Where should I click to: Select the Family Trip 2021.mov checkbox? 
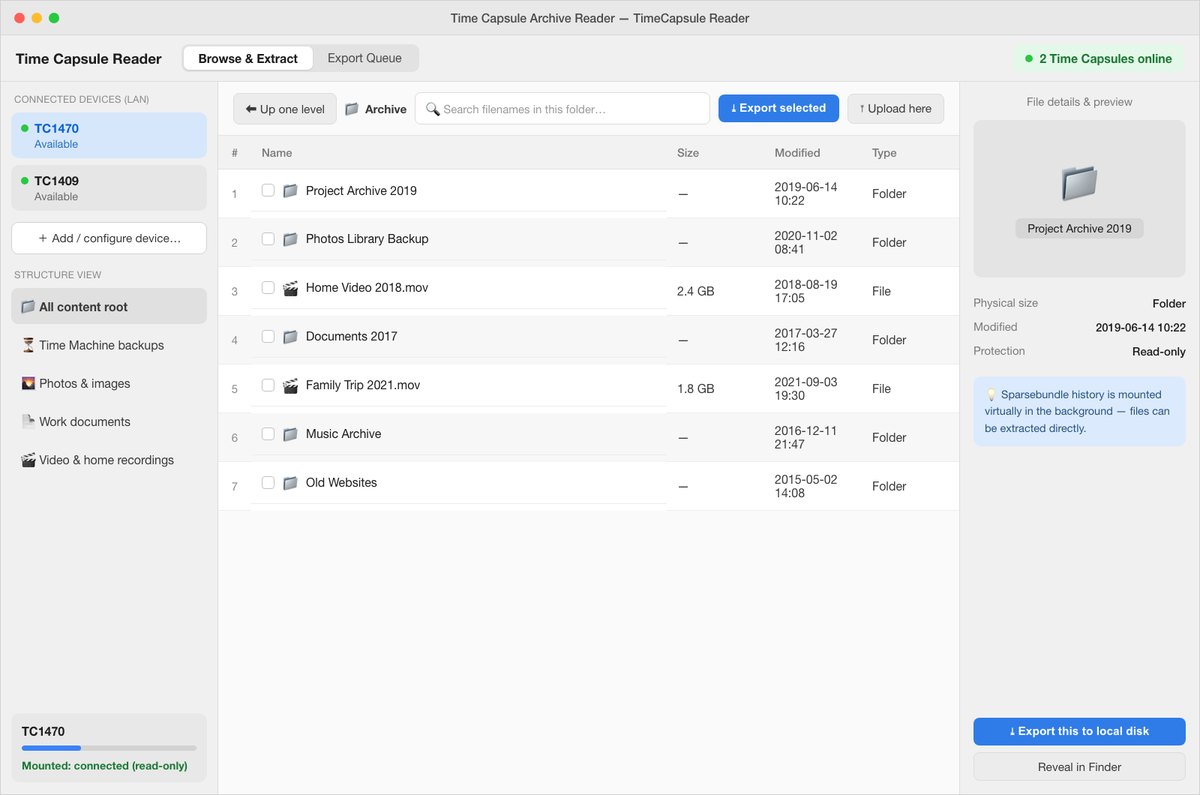pyautogui.click(x=268, y=385)
